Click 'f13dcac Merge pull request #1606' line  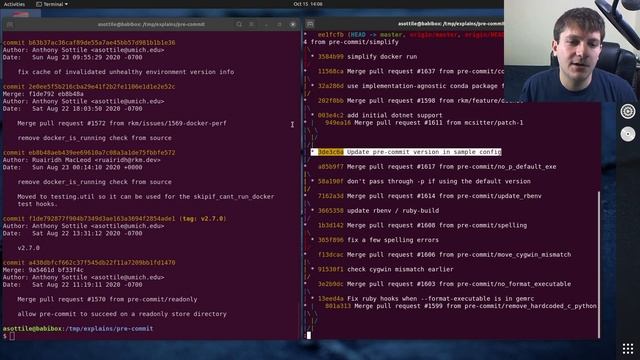point(444,255)
